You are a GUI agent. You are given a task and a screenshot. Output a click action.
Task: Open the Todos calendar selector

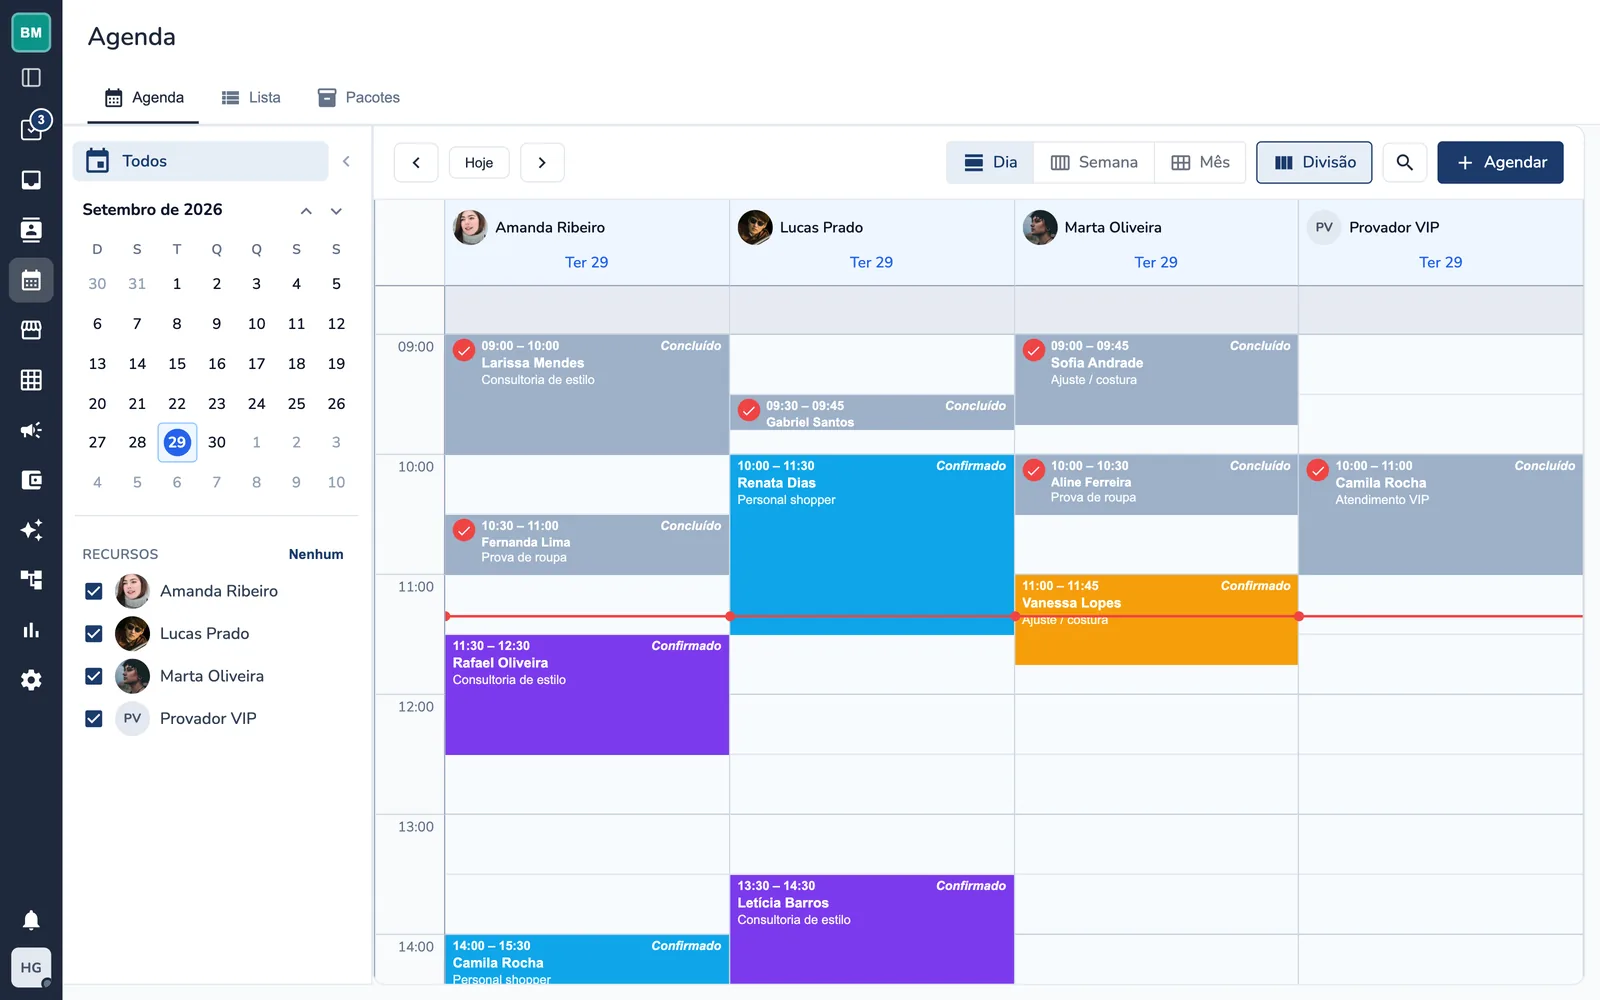coord(200,161)
